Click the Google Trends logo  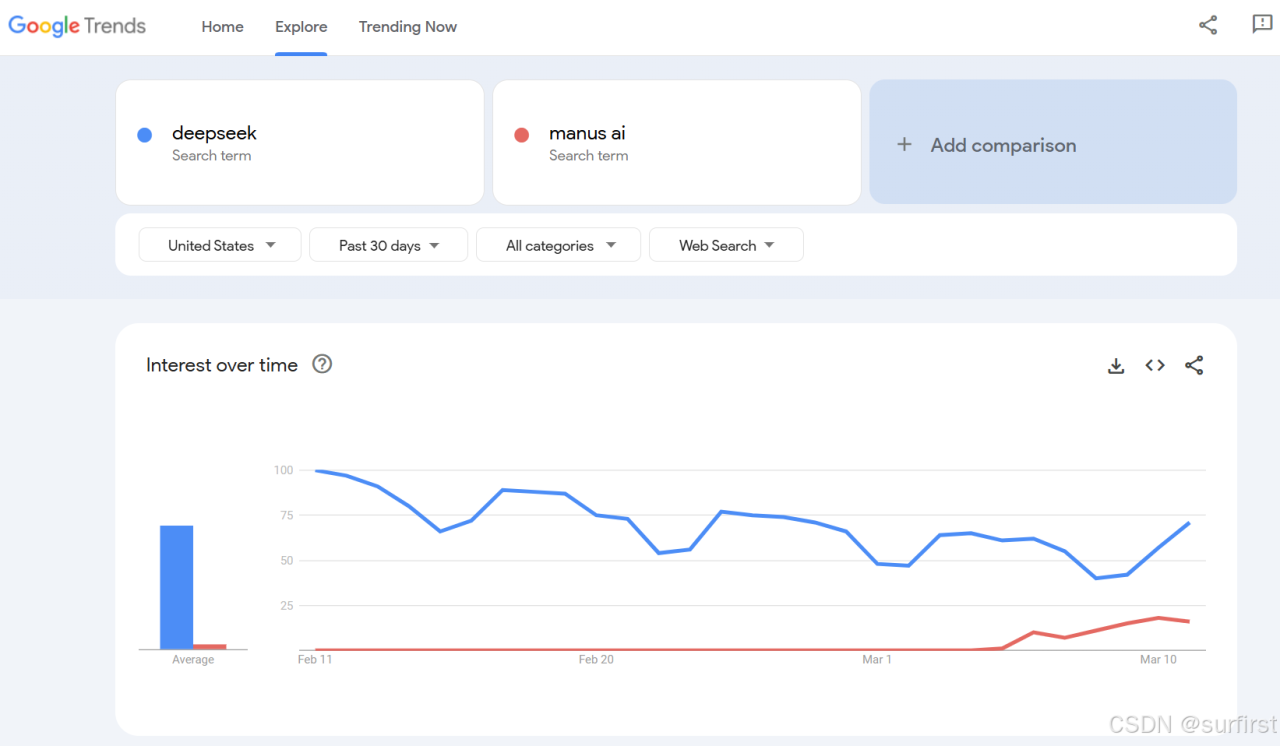[77, 27]
